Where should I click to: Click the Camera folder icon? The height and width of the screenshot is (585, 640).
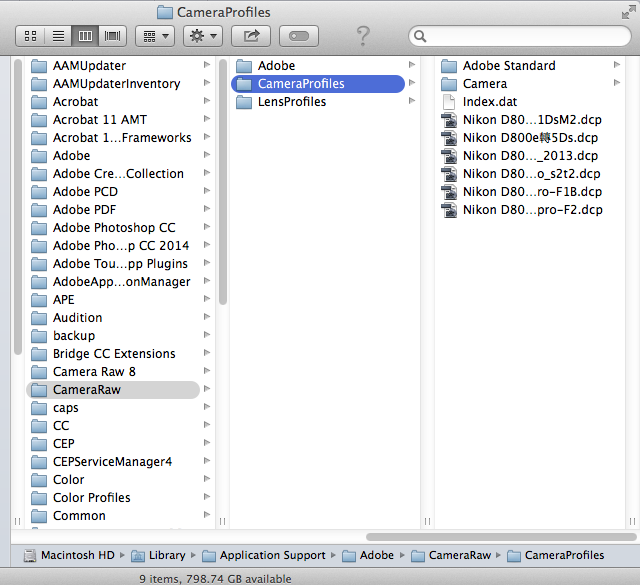[x=449, y=84]
